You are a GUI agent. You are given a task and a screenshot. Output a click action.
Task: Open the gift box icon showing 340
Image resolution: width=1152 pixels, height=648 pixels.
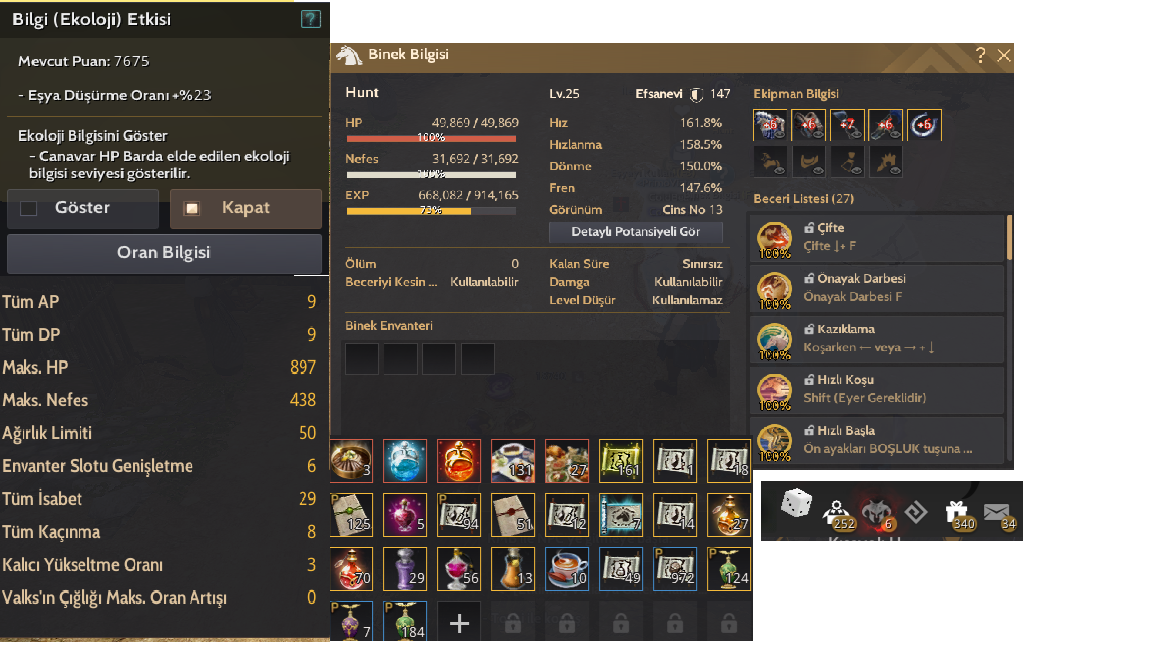coord(957,512)
